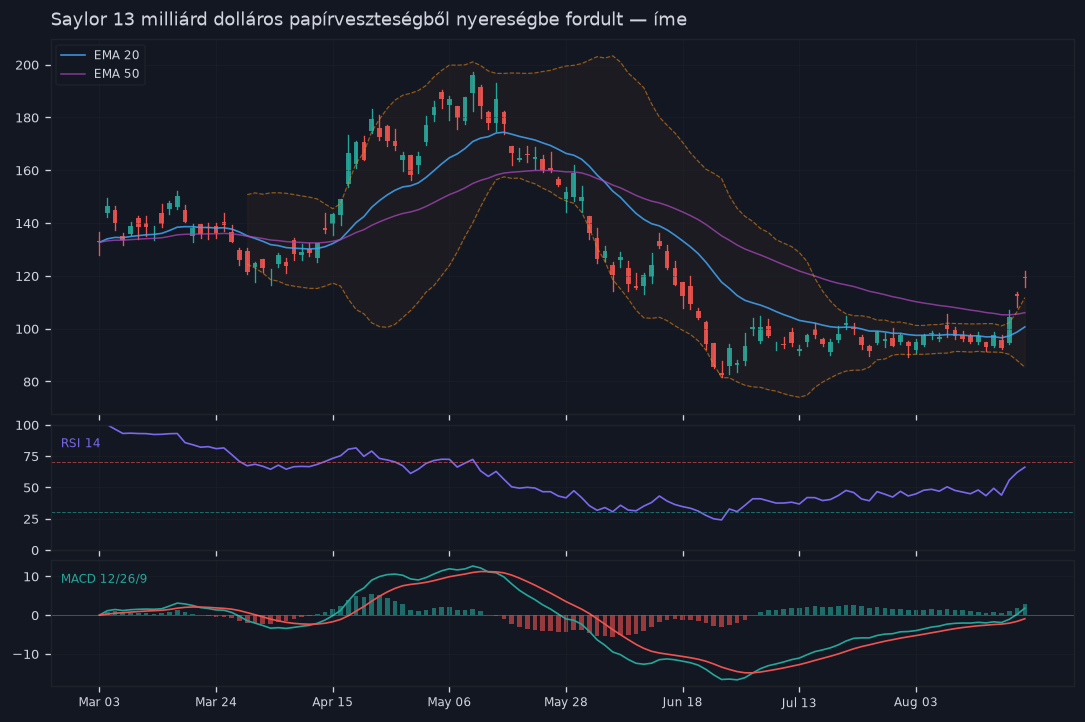Click the MACD 12/26/9 panel label

[x=104, y=579]
